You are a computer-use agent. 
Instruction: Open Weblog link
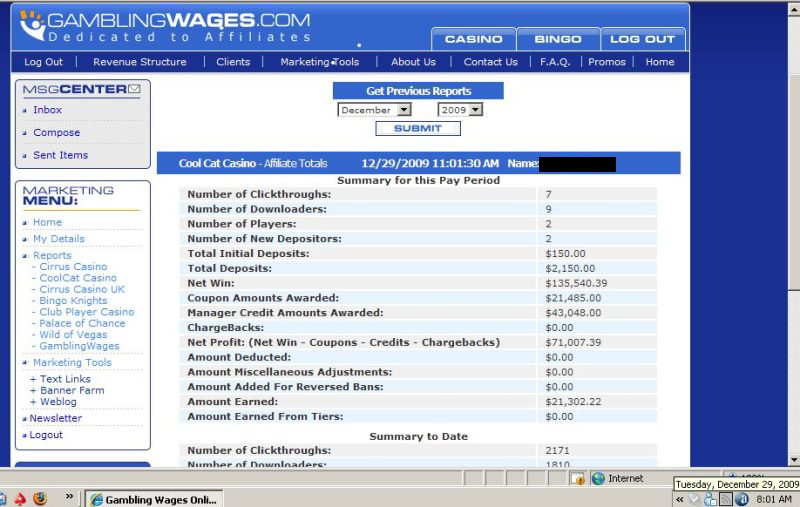pyautogui.click(x=58, y=401)
